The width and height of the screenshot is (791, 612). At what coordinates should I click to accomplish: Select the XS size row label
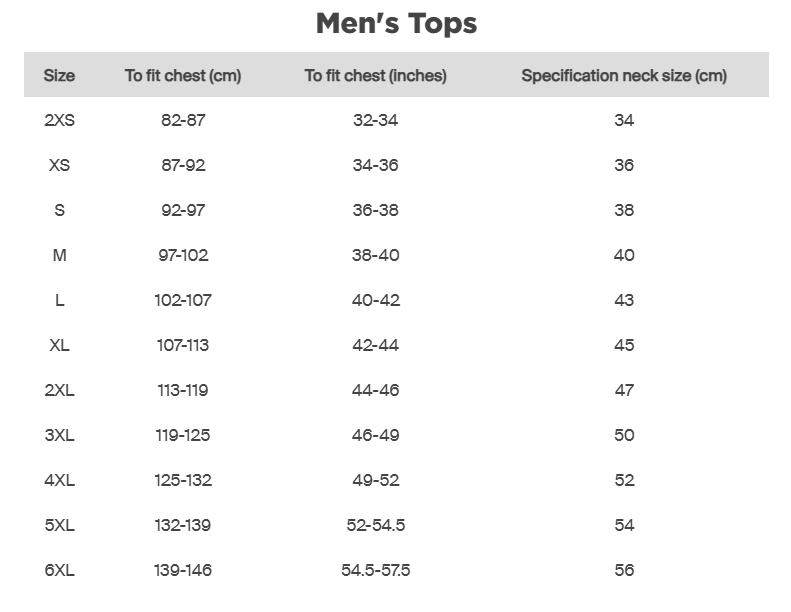coord(59,165)
